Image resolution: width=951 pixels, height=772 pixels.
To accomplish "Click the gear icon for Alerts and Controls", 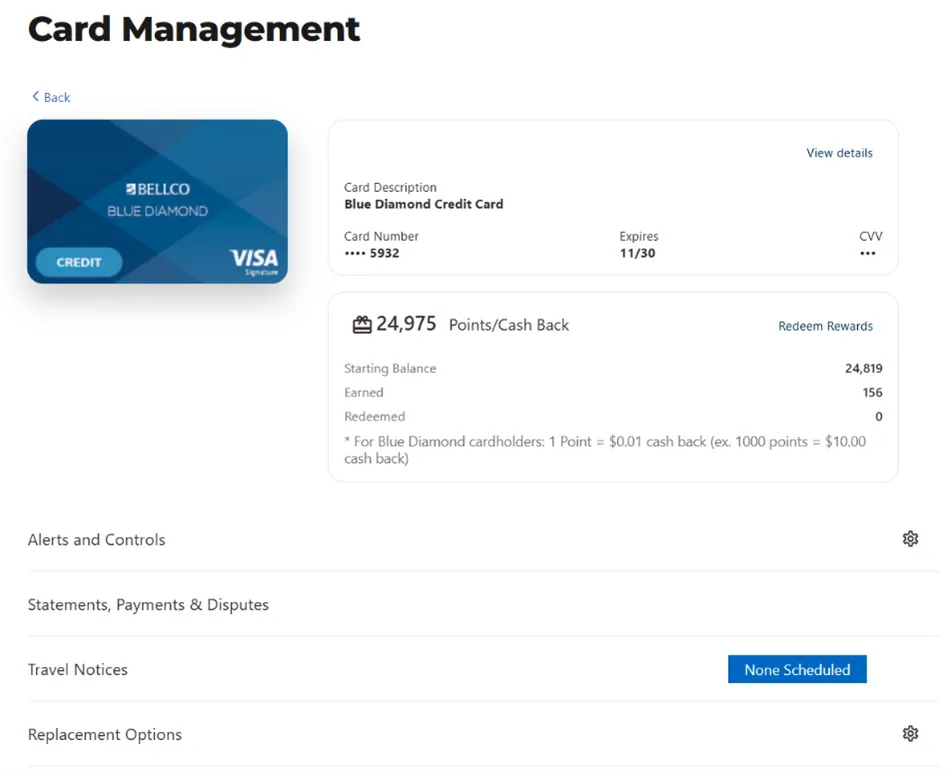I will [909, 539].
